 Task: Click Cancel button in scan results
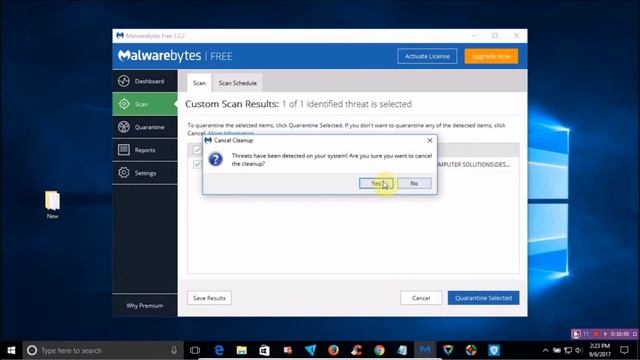click(421, 298)
